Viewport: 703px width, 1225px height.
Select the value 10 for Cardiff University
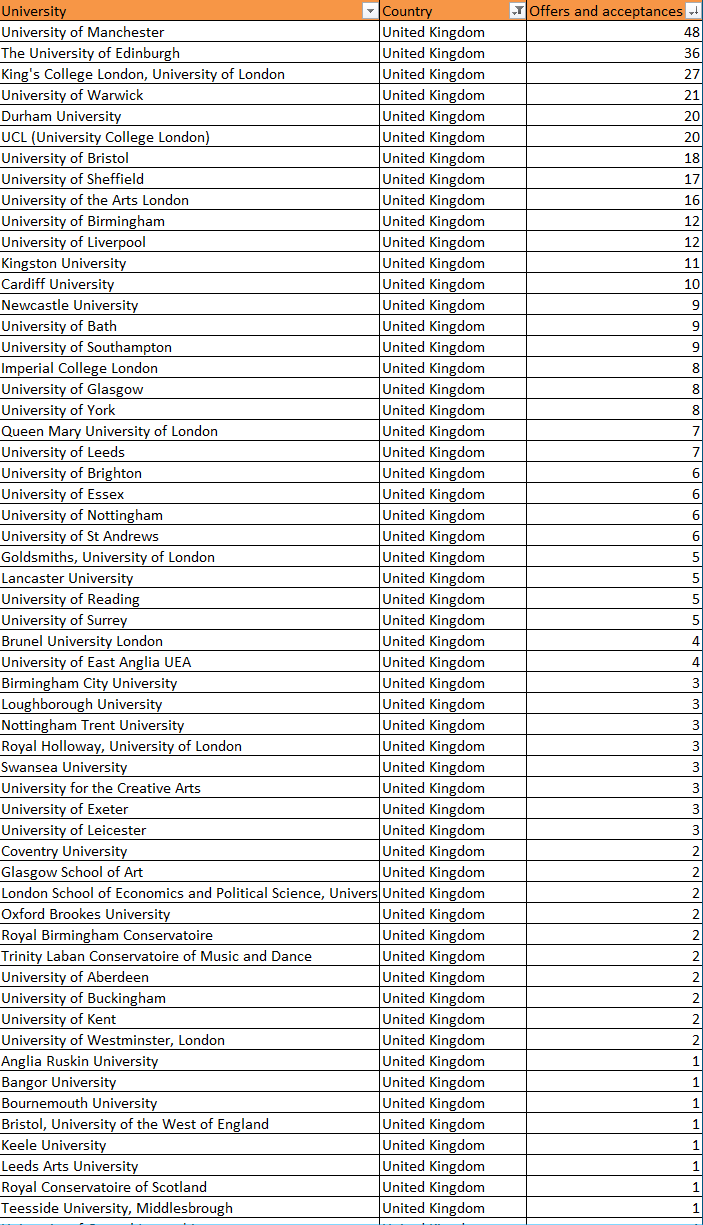click(x=614, y=284)
